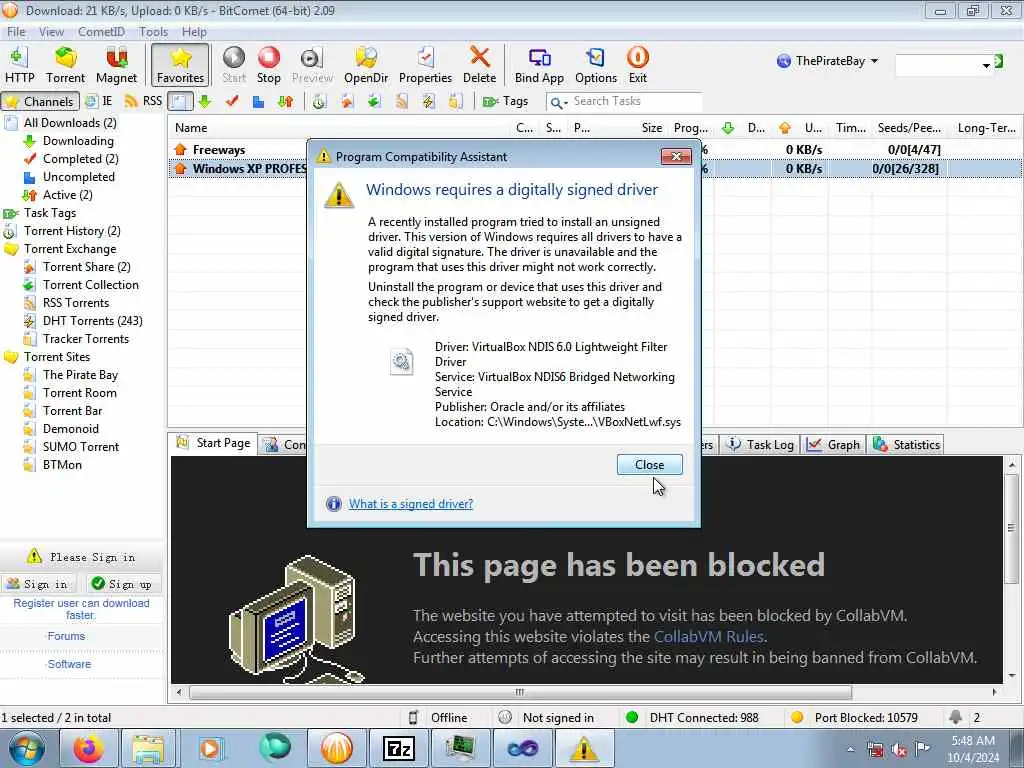Open the Help menu
The width and height of the screenshot is (1024, 768).
(x=194, y=31)
